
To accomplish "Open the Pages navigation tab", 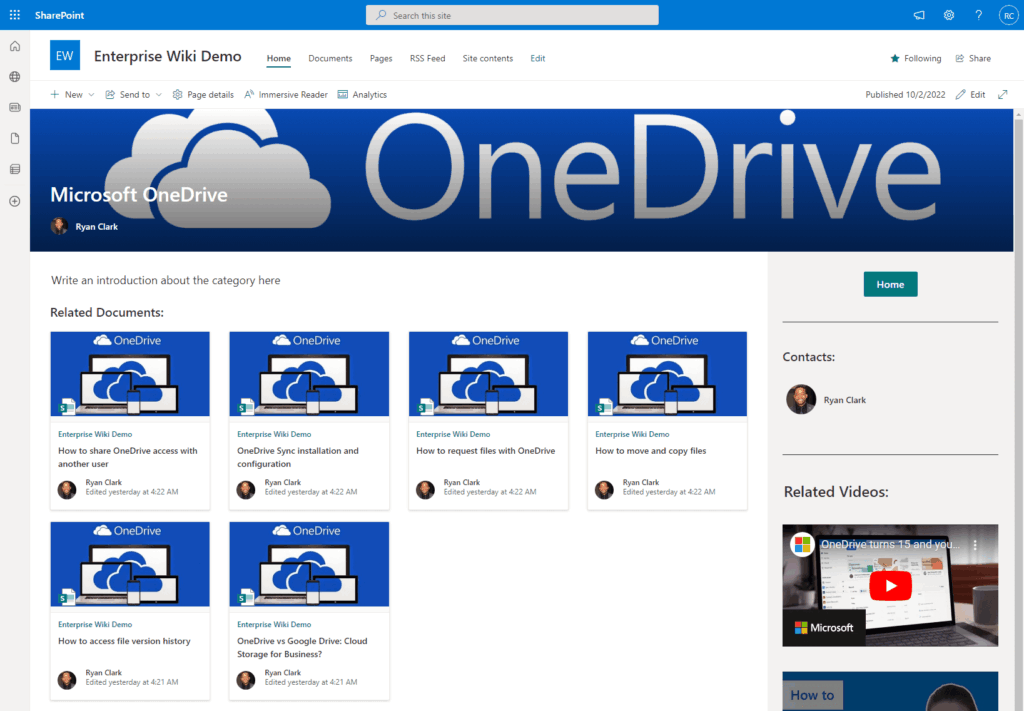I will pos(381,58).
